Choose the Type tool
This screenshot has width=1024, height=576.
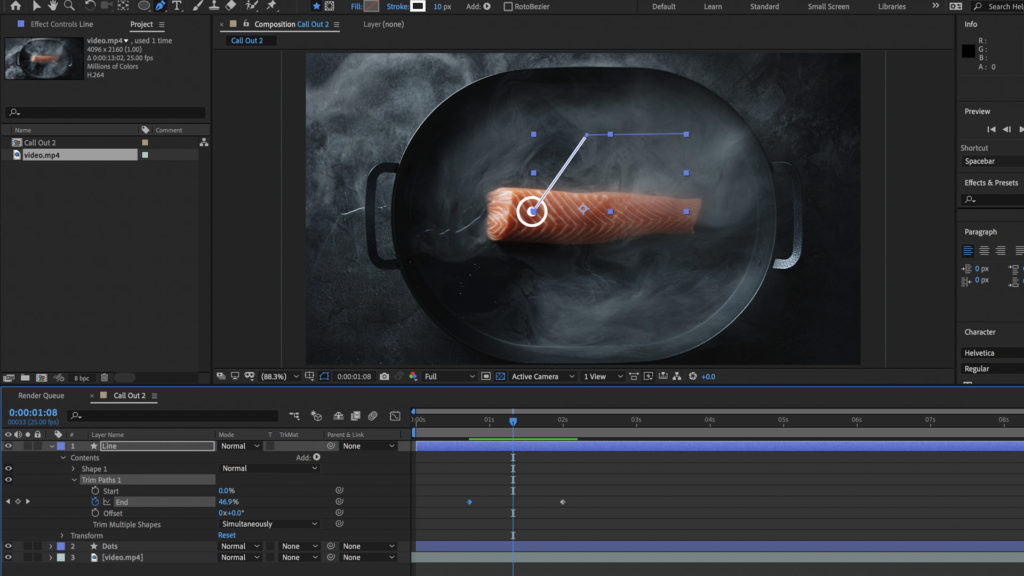click(x=178, y=6)
